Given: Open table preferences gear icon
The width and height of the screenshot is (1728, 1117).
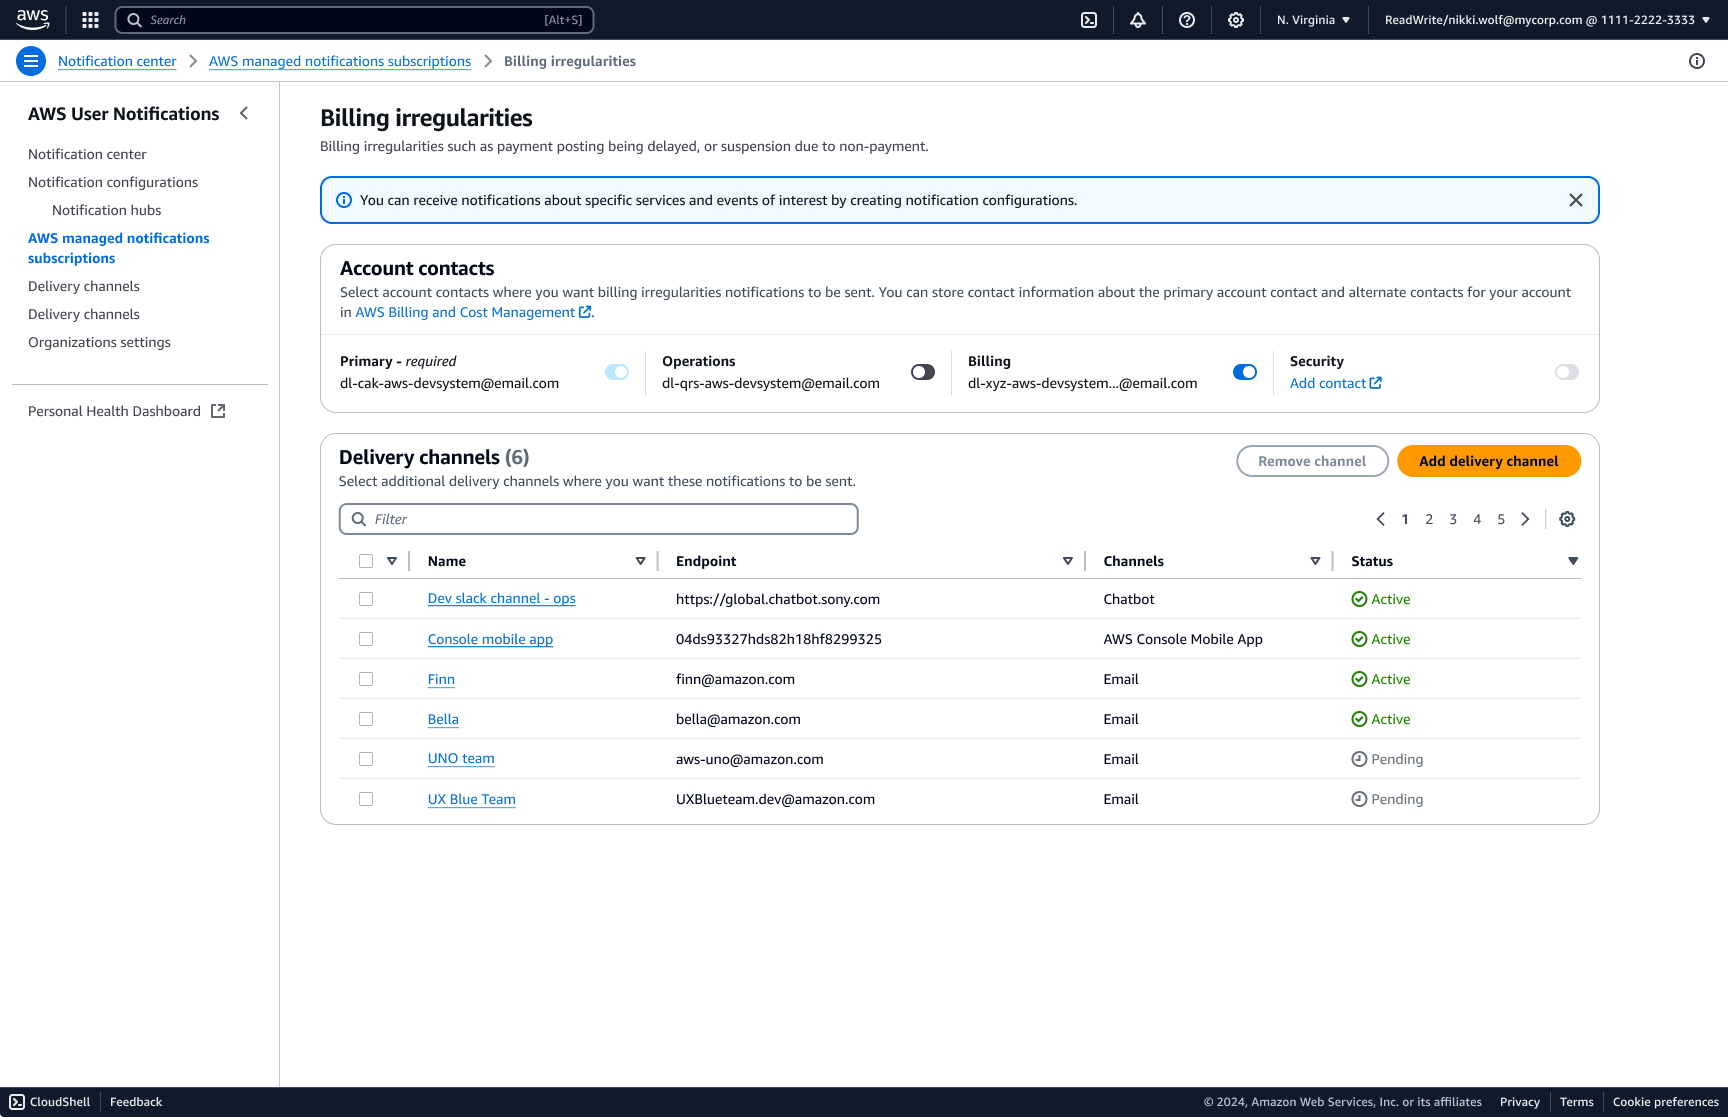Looking at the screenshot, I should (x=1567, y=519).
